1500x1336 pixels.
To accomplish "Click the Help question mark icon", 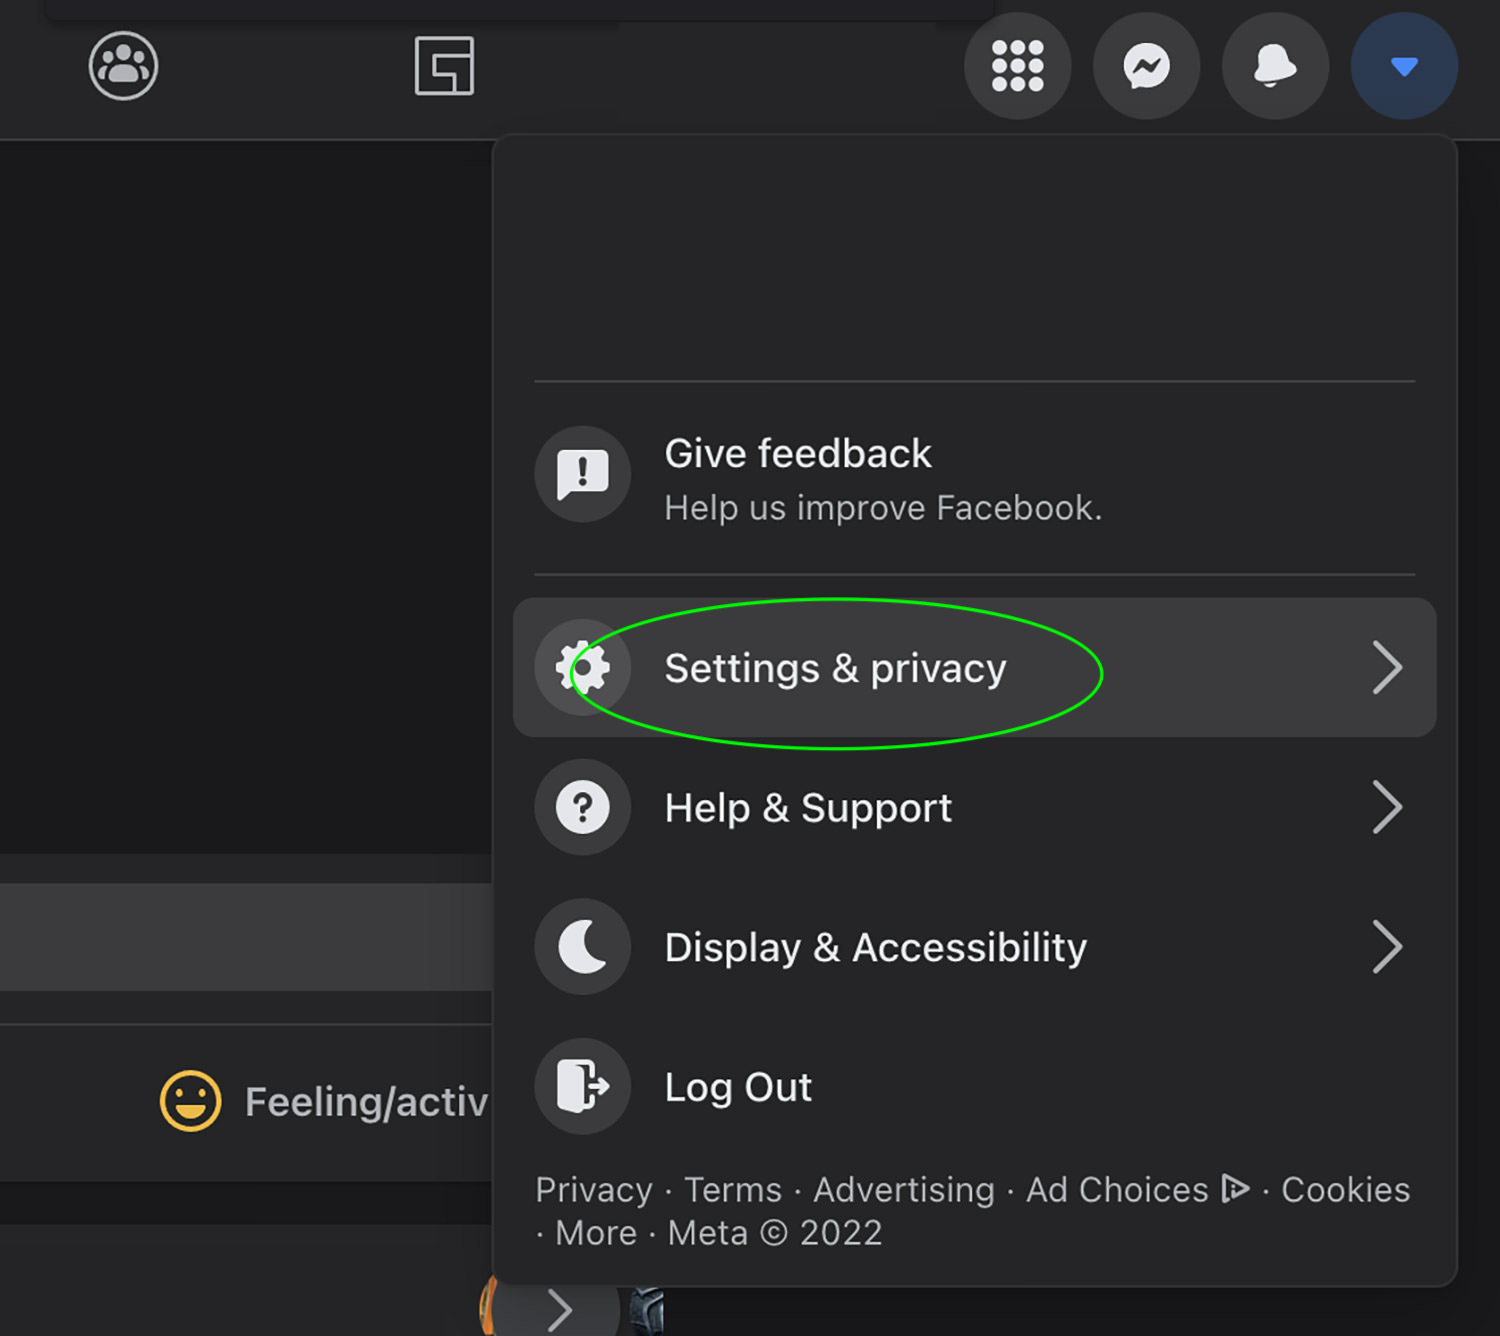I will tap(583, 807).
